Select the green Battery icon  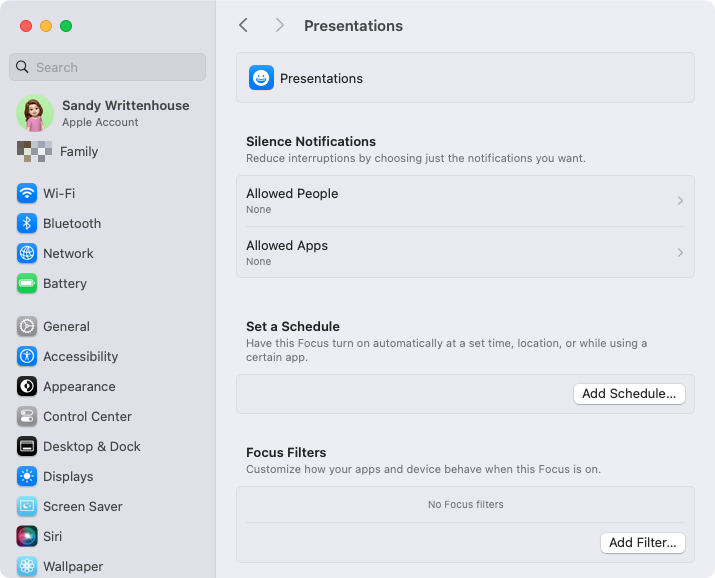click(27, 284)
